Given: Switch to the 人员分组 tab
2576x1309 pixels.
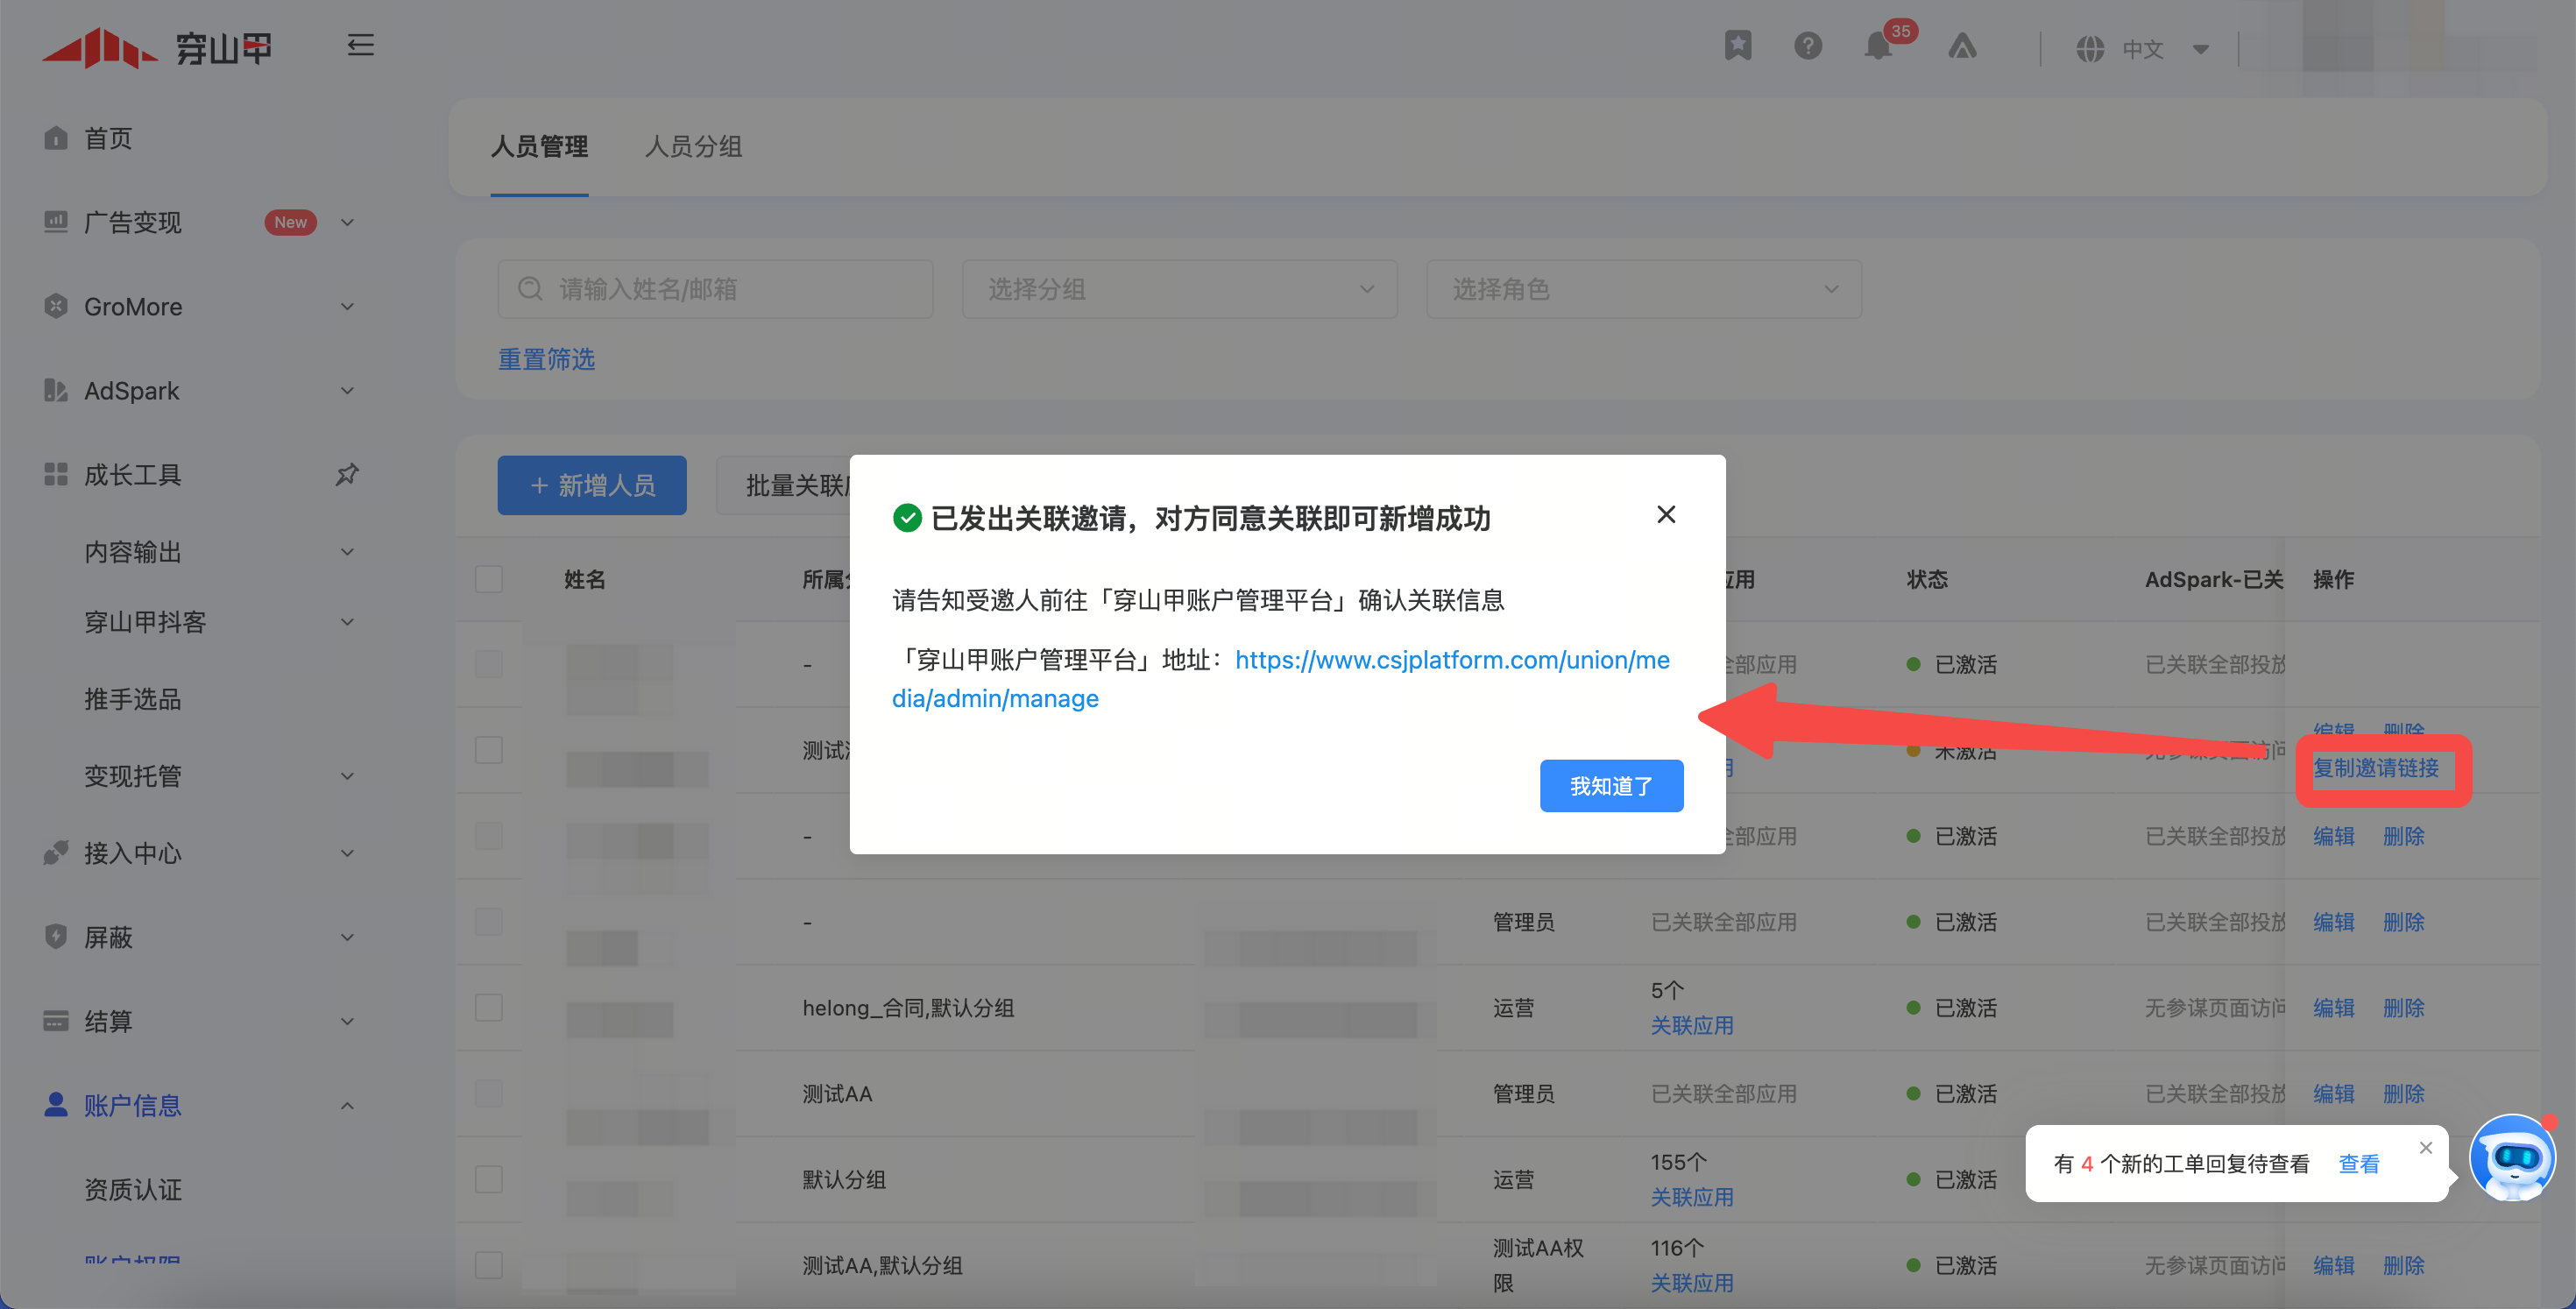Looking at the screenshot, I should (693, 146).
